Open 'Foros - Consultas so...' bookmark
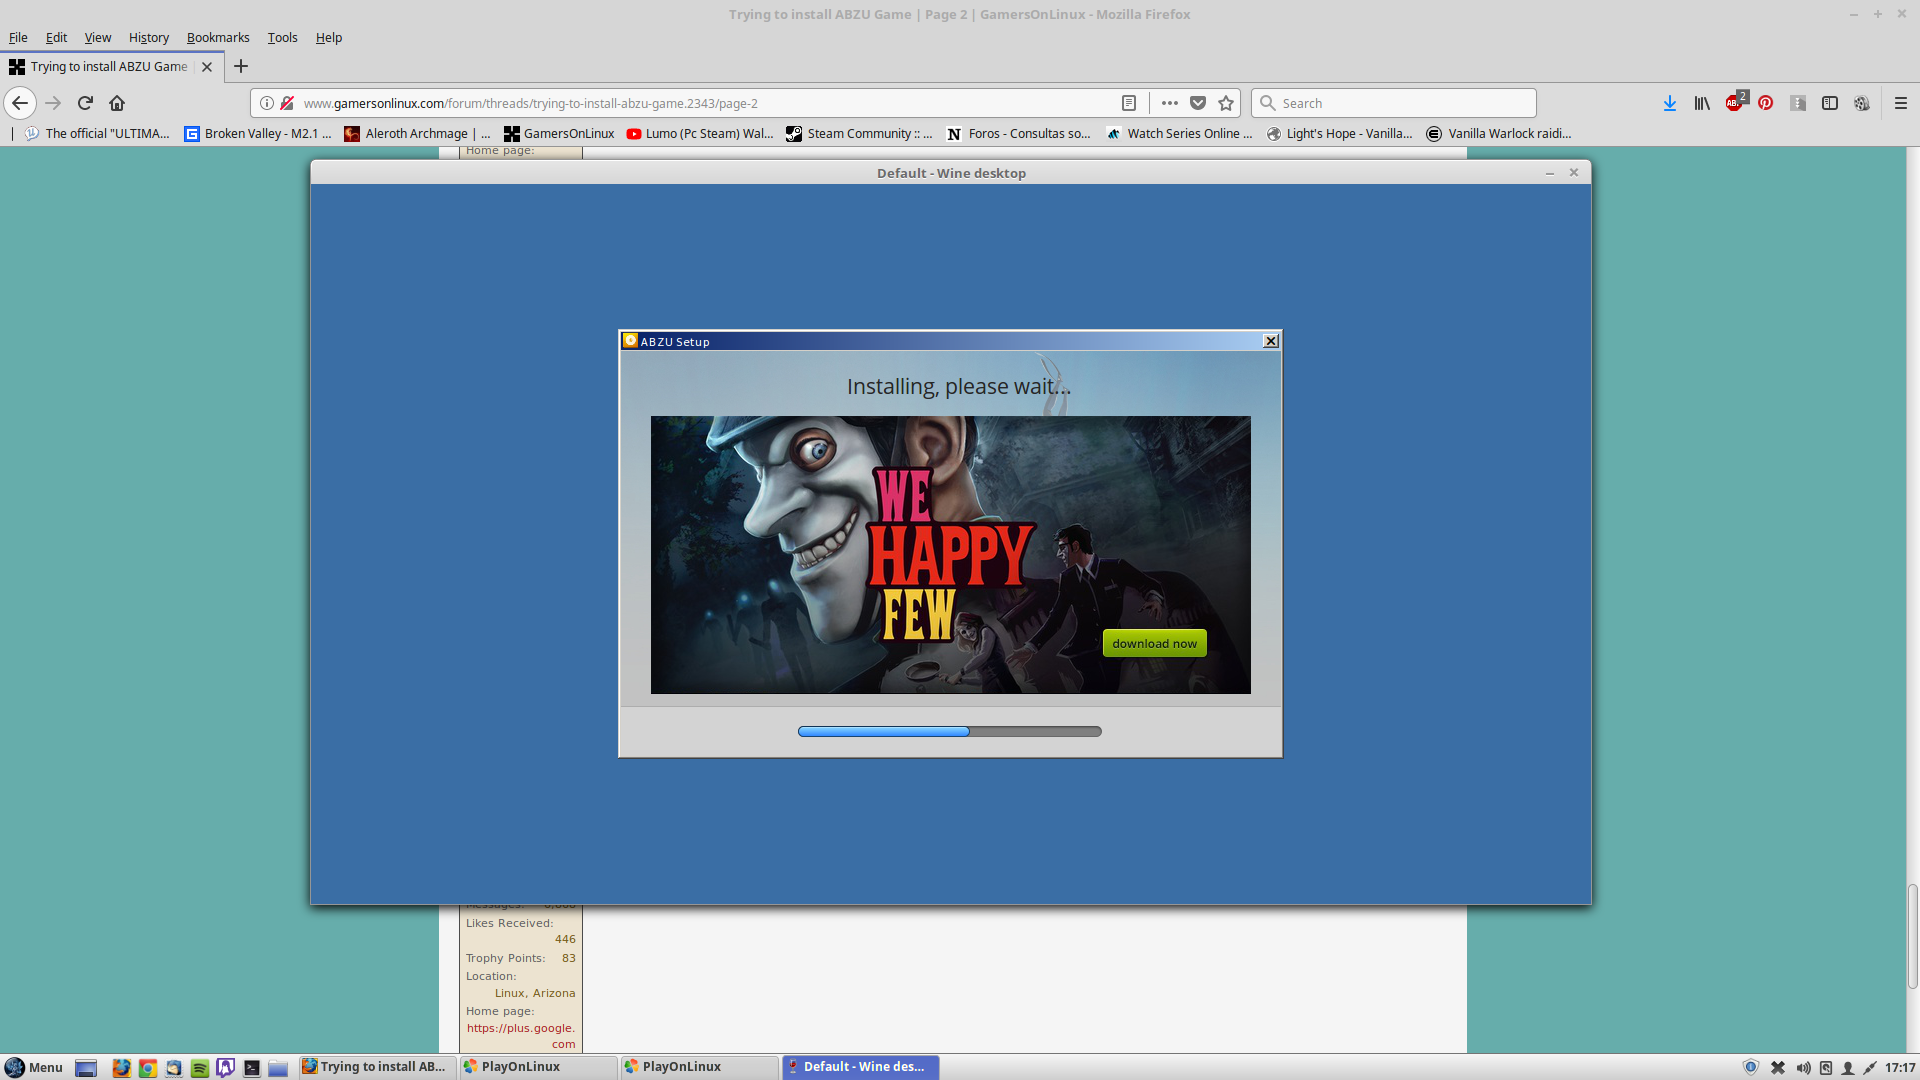Image resolution: width=1920 pixels, height=1080 pixels. pyautogui.click(x=1019, y=133)
